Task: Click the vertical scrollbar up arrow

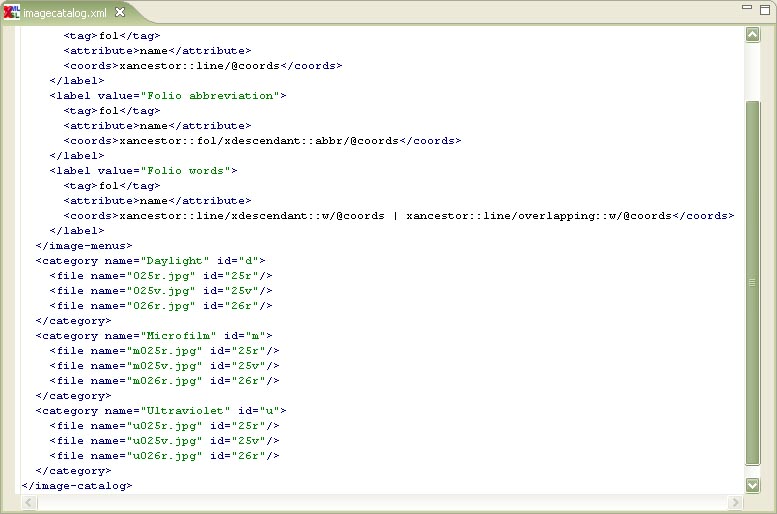Action: pos(752,35)
